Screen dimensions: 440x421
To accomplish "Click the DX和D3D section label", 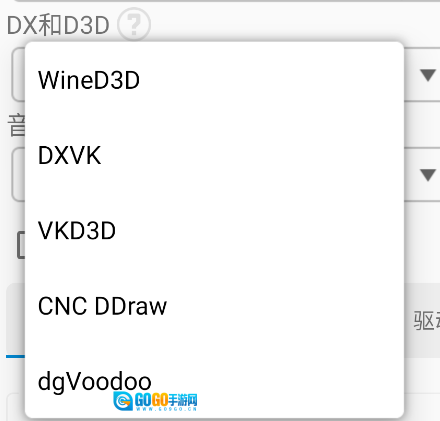I will click(58, 25).
